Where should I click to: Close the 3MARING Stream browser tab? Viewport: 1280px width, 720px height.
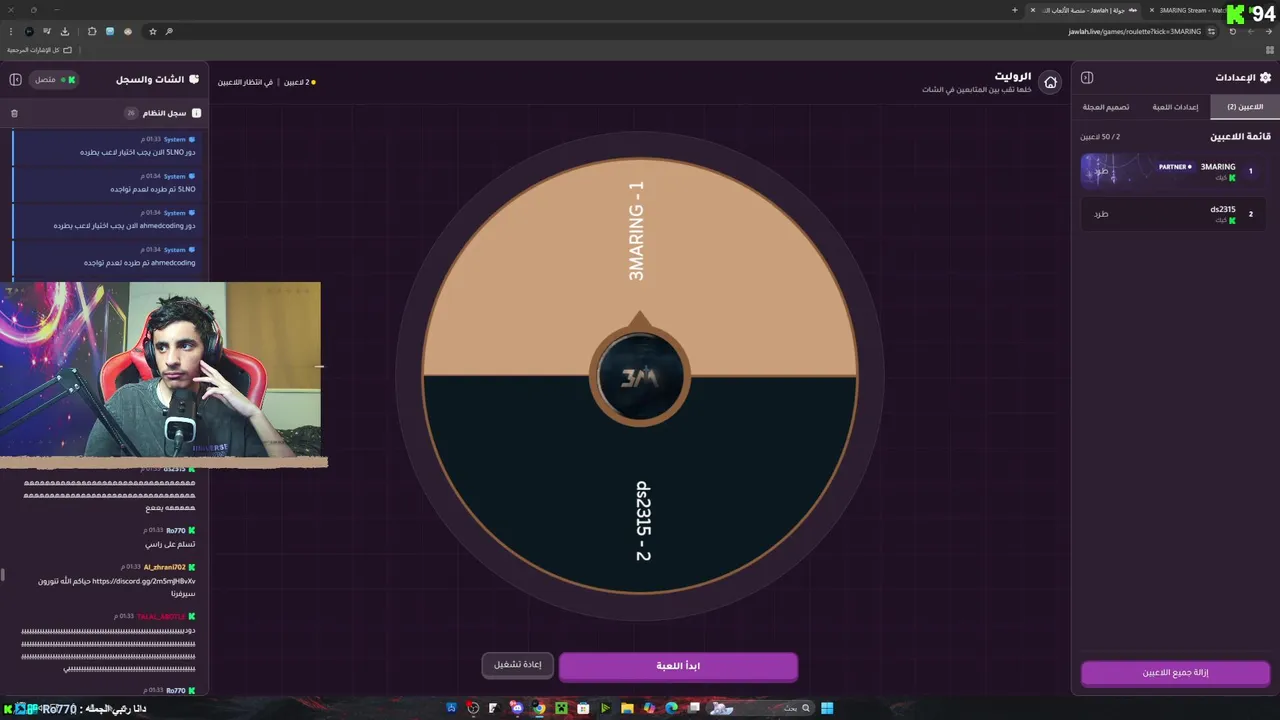point(1152,10)
